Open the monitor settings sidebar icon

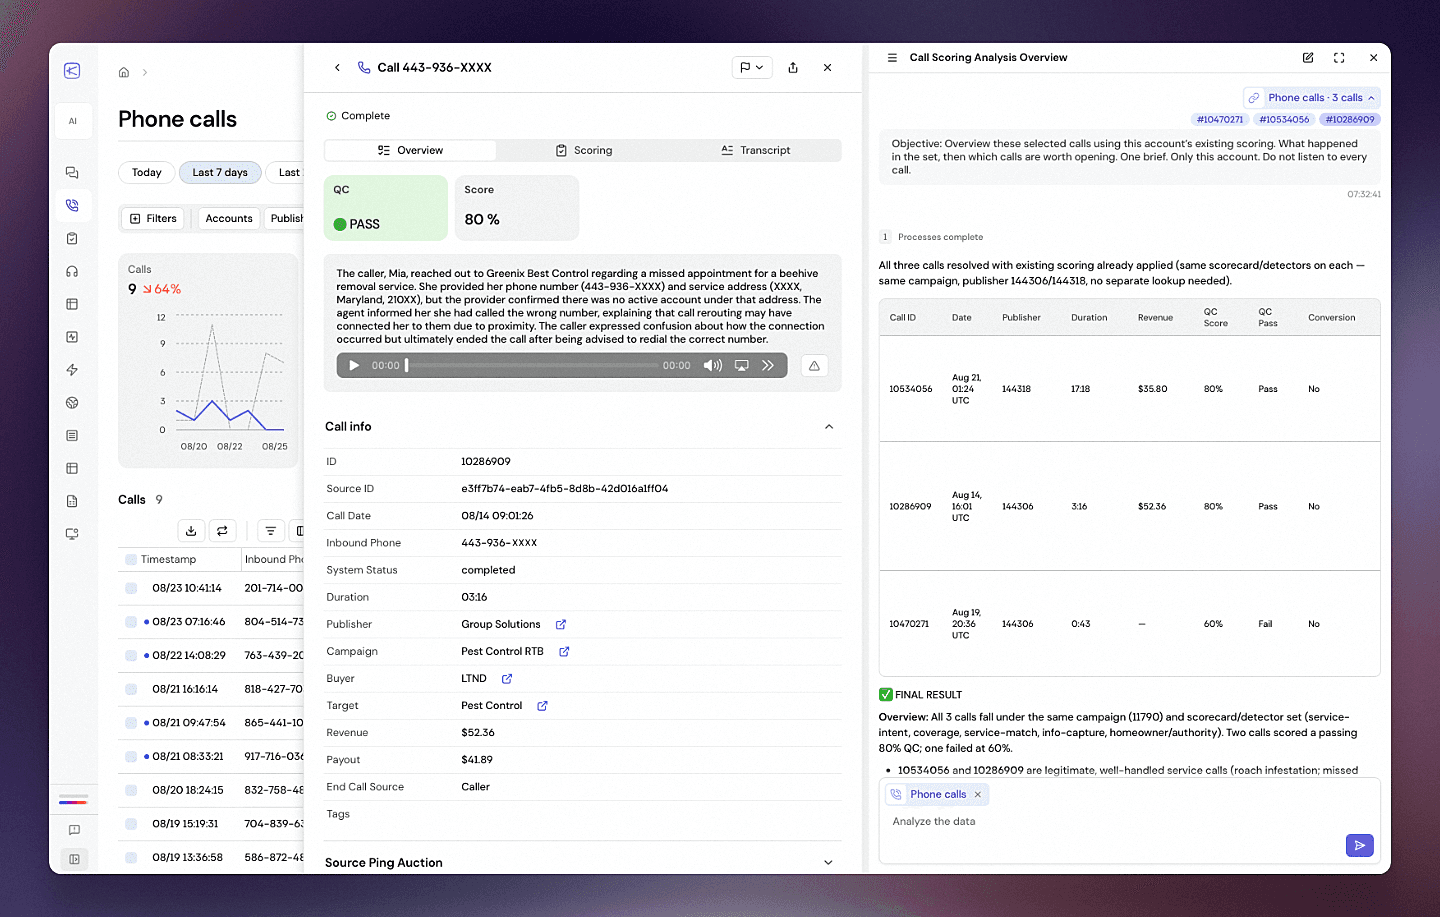coord(72,534)
